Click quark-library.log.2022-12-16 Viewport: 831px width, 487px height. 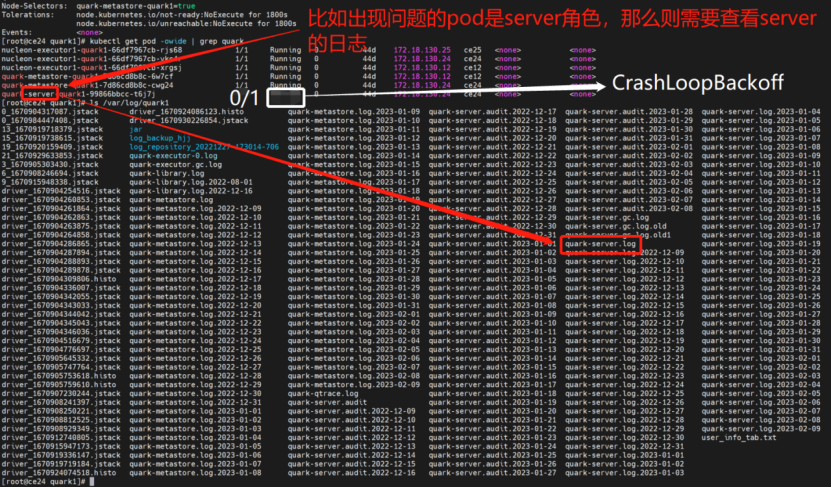coord(191,191)
